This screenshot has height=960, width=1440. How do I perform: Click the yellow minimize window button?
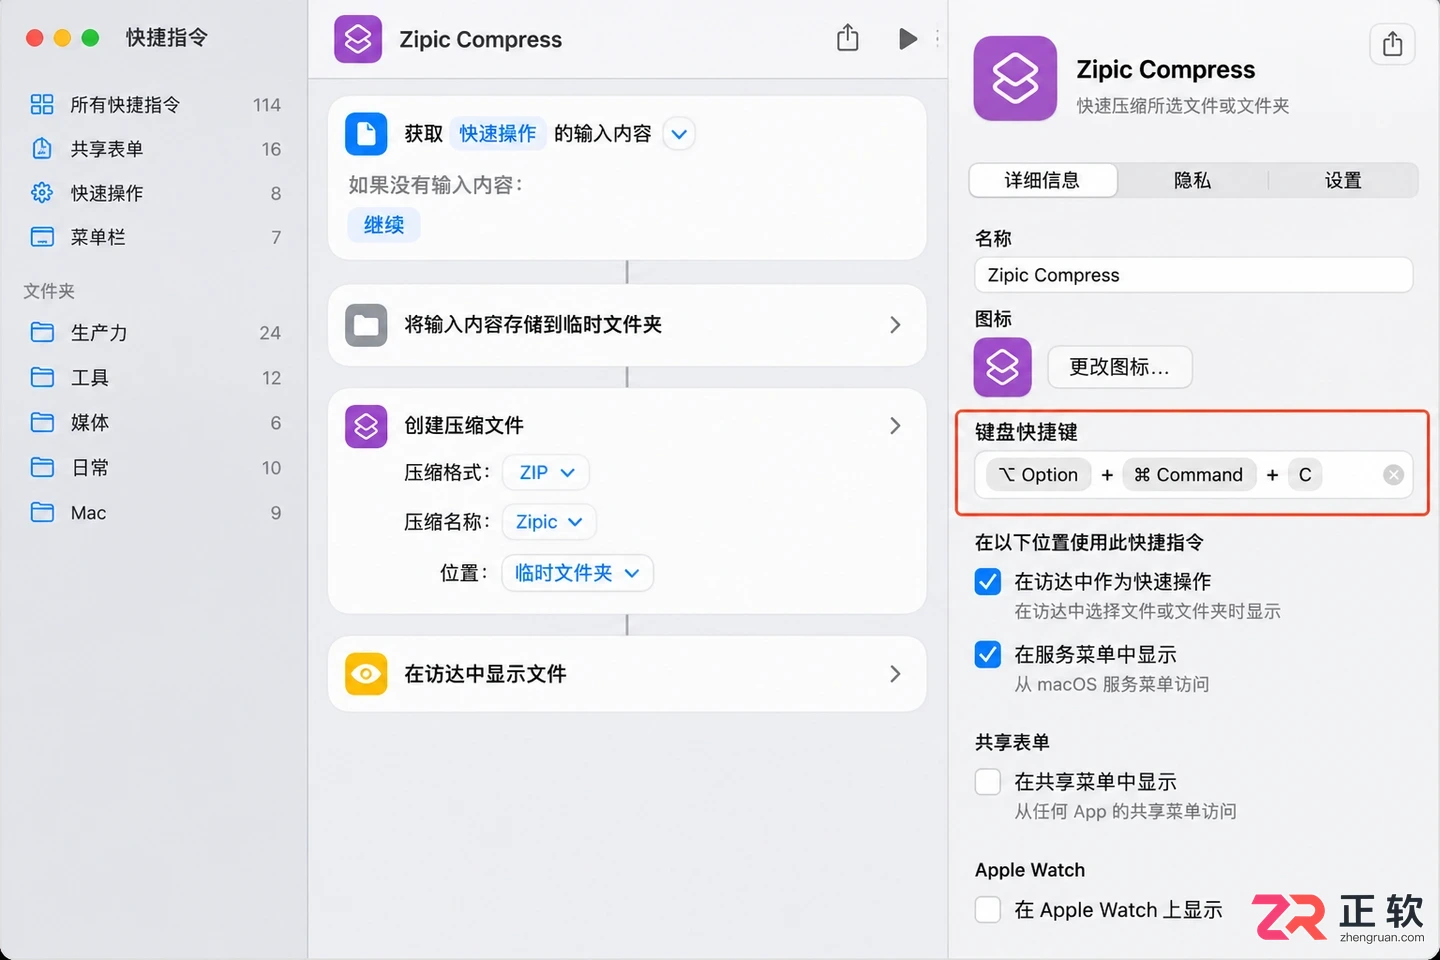(62, 38)
